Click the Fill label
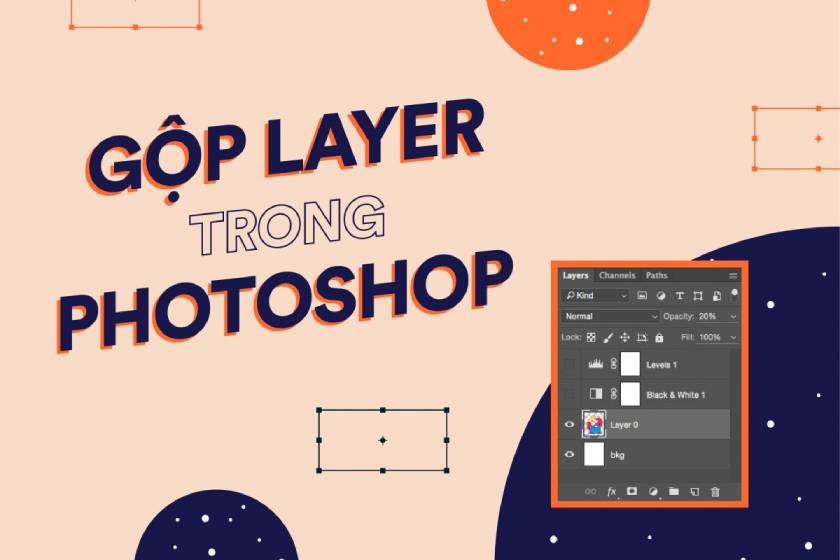840x560 pixels. [x=687, y=338]
